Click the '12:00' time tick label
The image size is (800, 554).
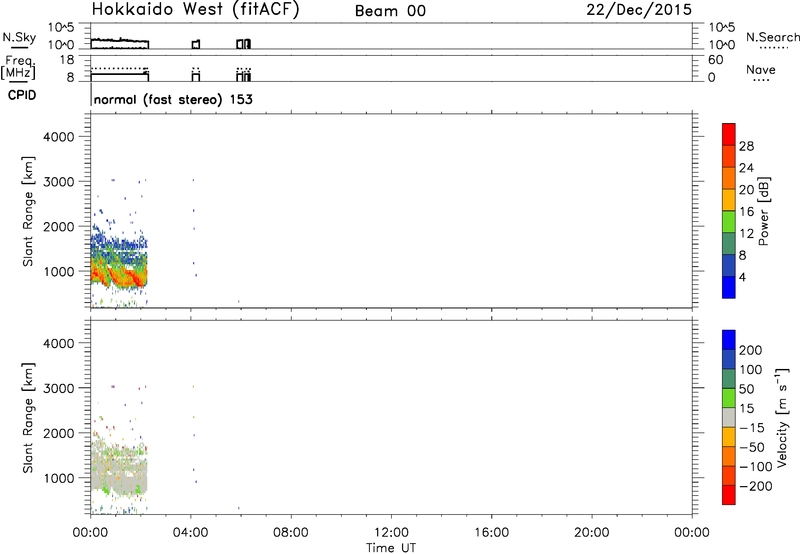click(391, 533)
